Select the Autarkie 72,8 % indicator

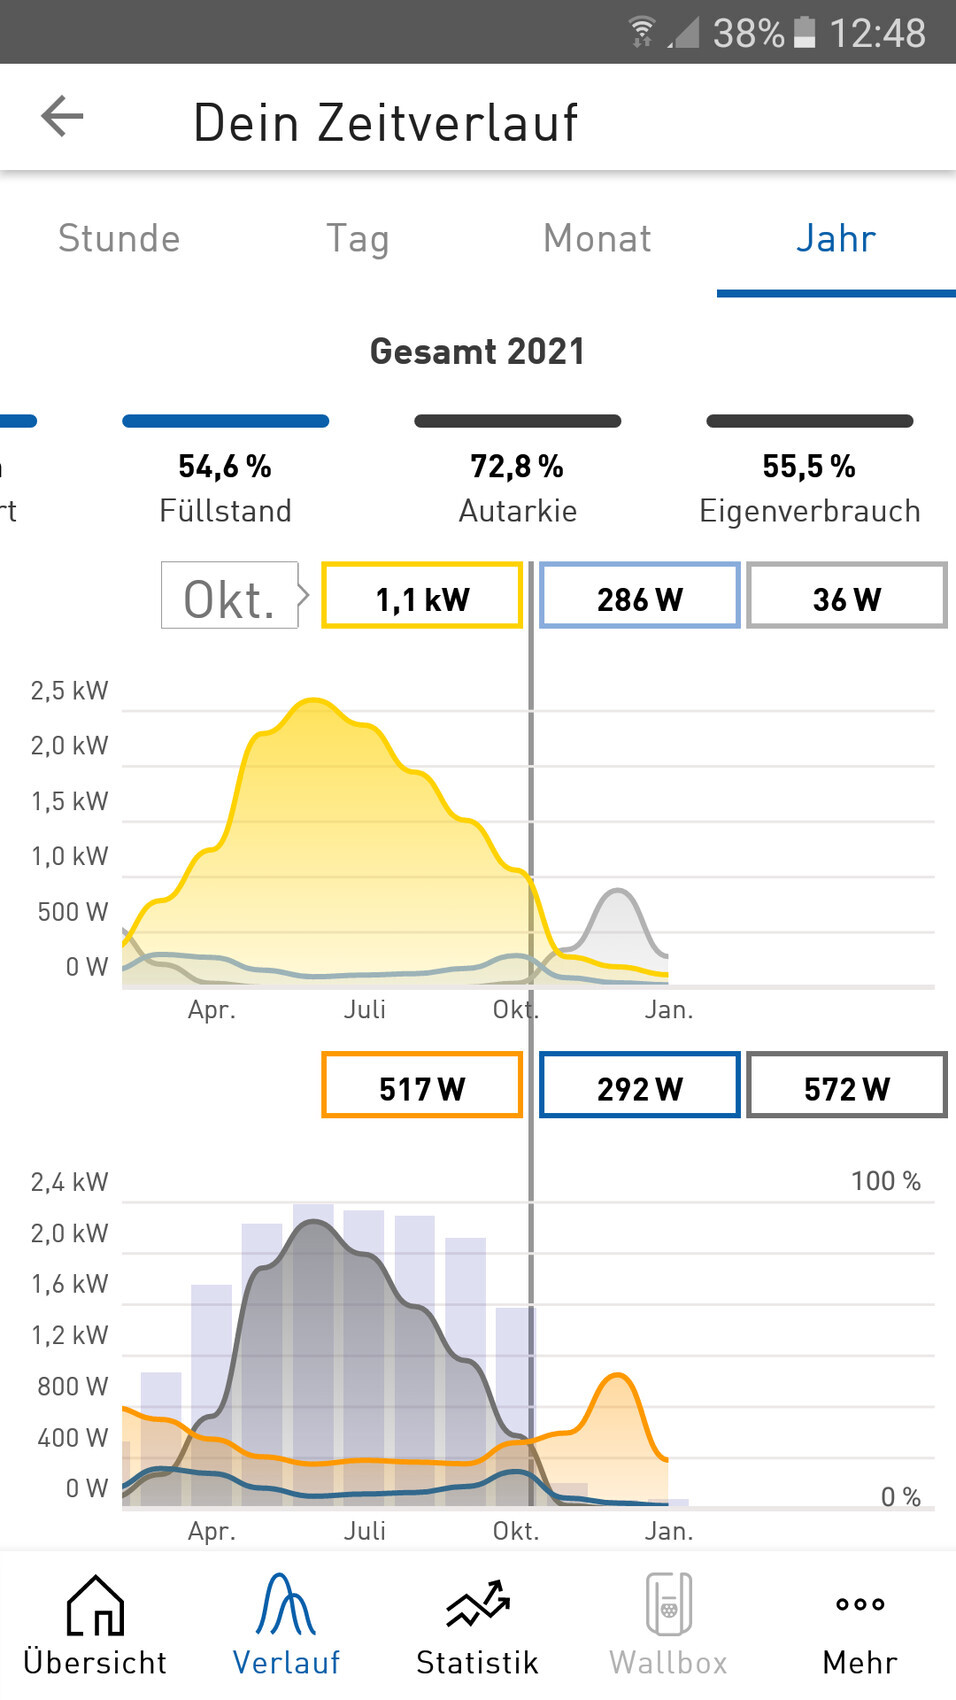[x=517, y=487]
